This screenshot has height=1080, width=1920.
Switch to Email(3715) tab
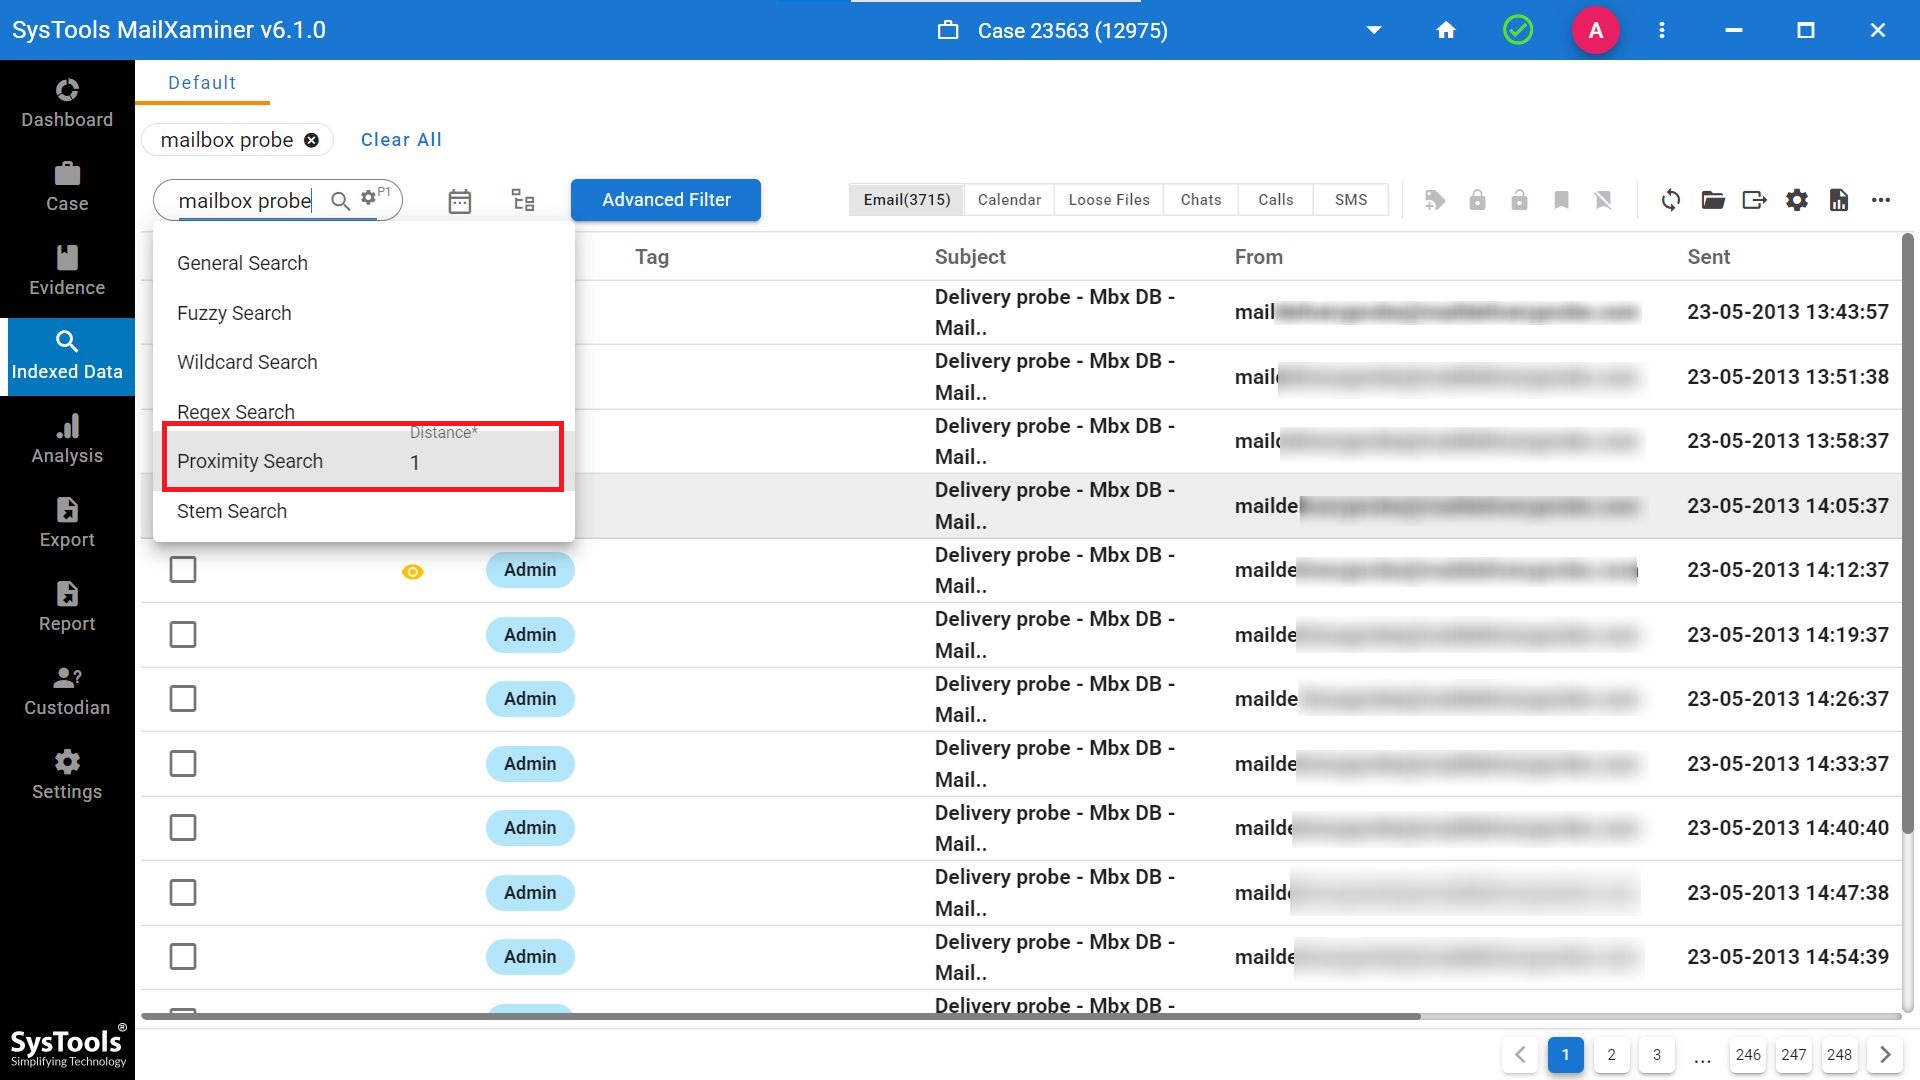[x=907, y=200]
